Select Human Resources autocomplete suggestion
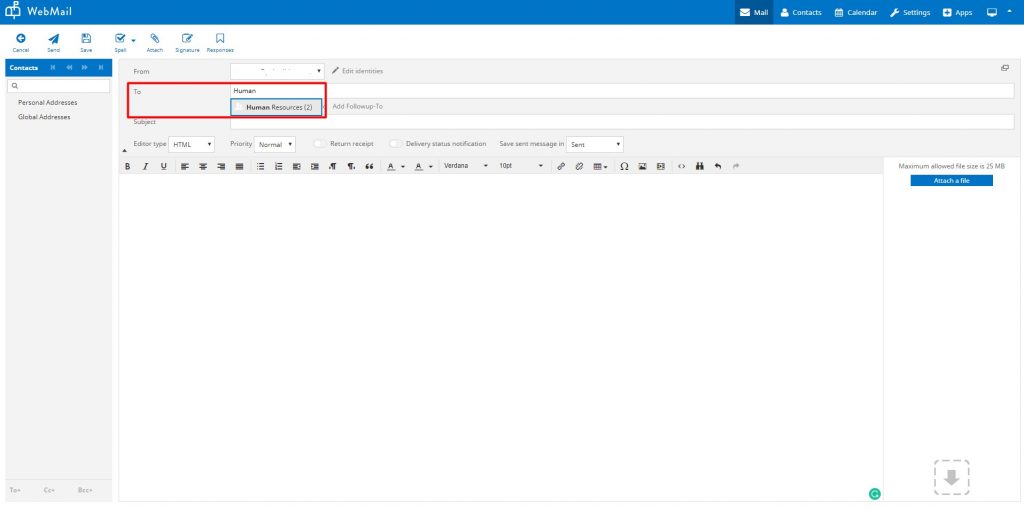Image resolution: width=1024 pixels, height=510 pixels. point(277,107)
